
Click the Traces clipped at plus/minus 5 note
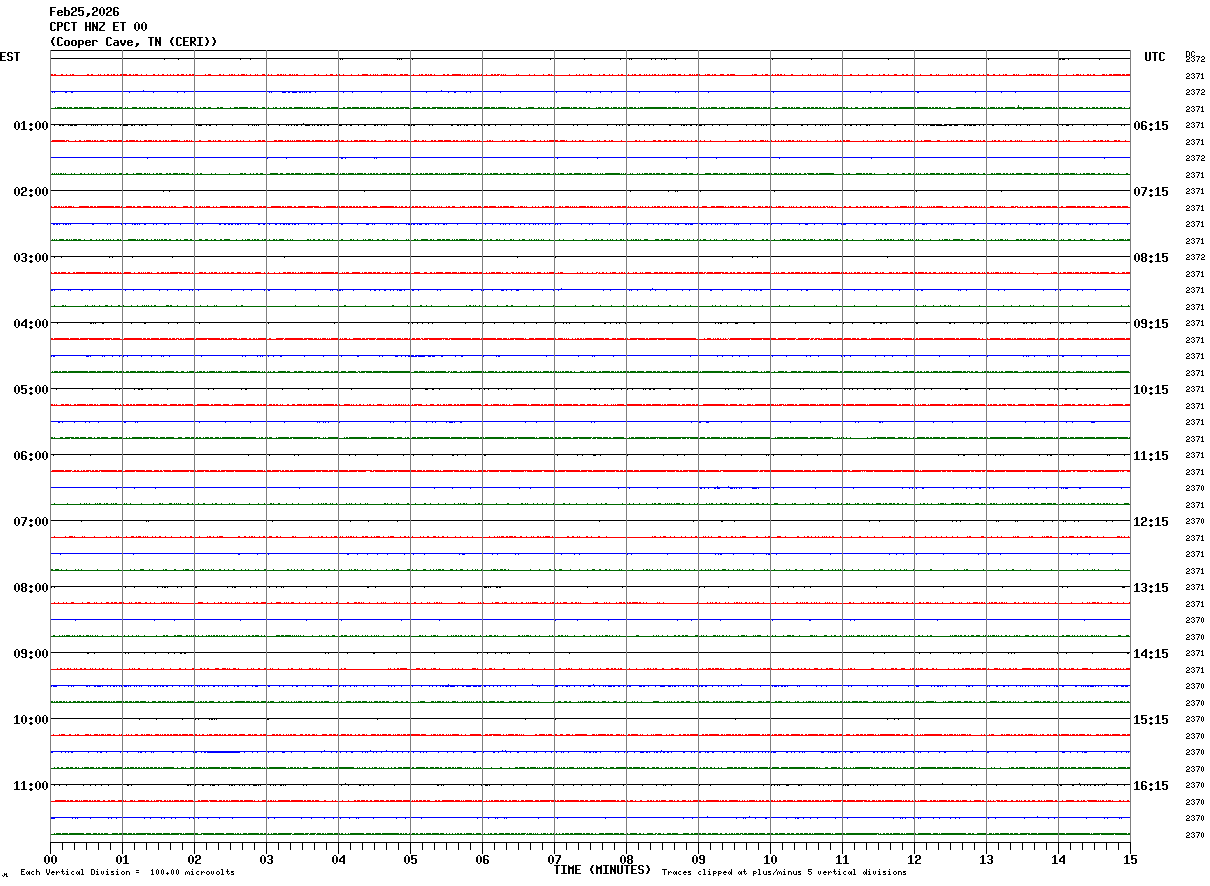click(x=784, y=873)
